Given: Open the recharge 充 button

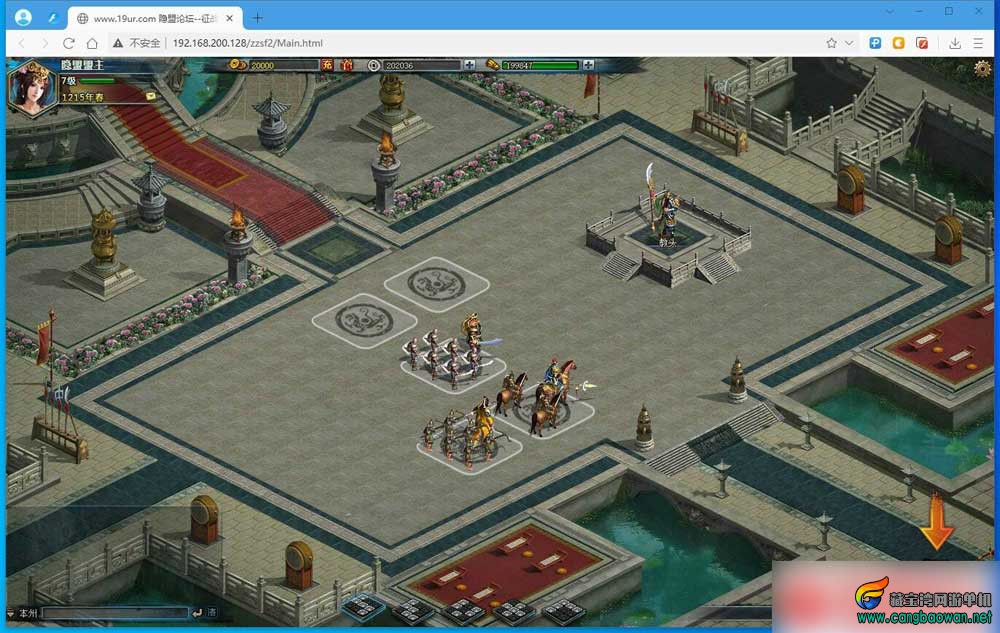Looking at the screenshot, I should click(x=327, y=65).
